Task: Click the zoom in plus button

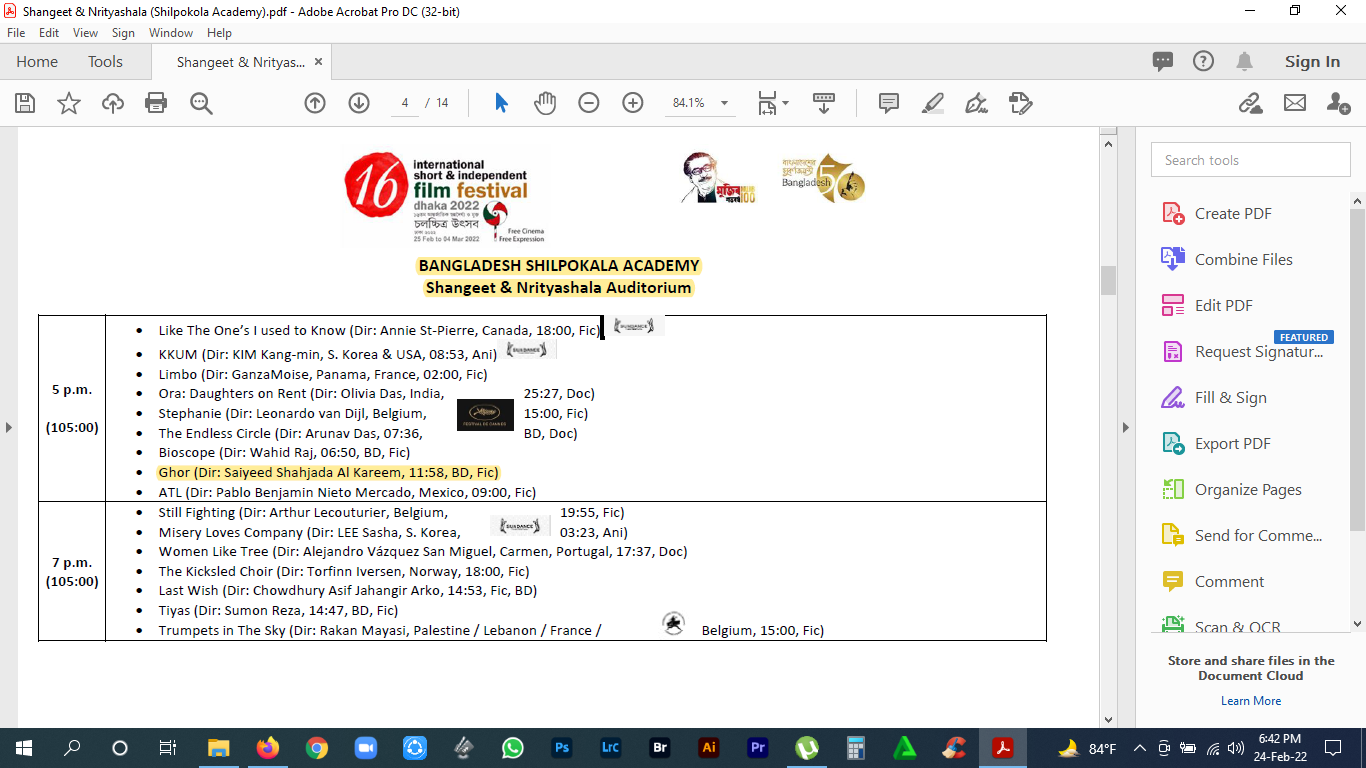Action: click(633, 103)
